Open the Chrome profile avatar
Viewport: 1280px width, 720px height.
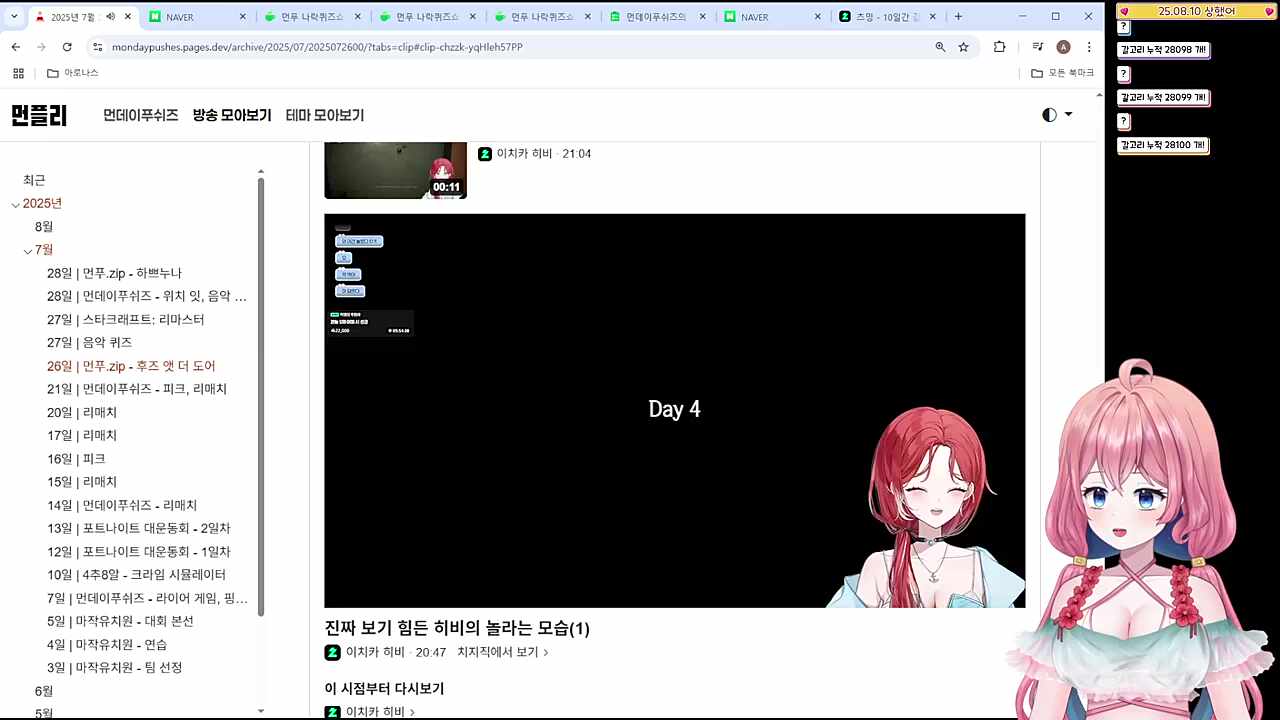click(1063, 47)
